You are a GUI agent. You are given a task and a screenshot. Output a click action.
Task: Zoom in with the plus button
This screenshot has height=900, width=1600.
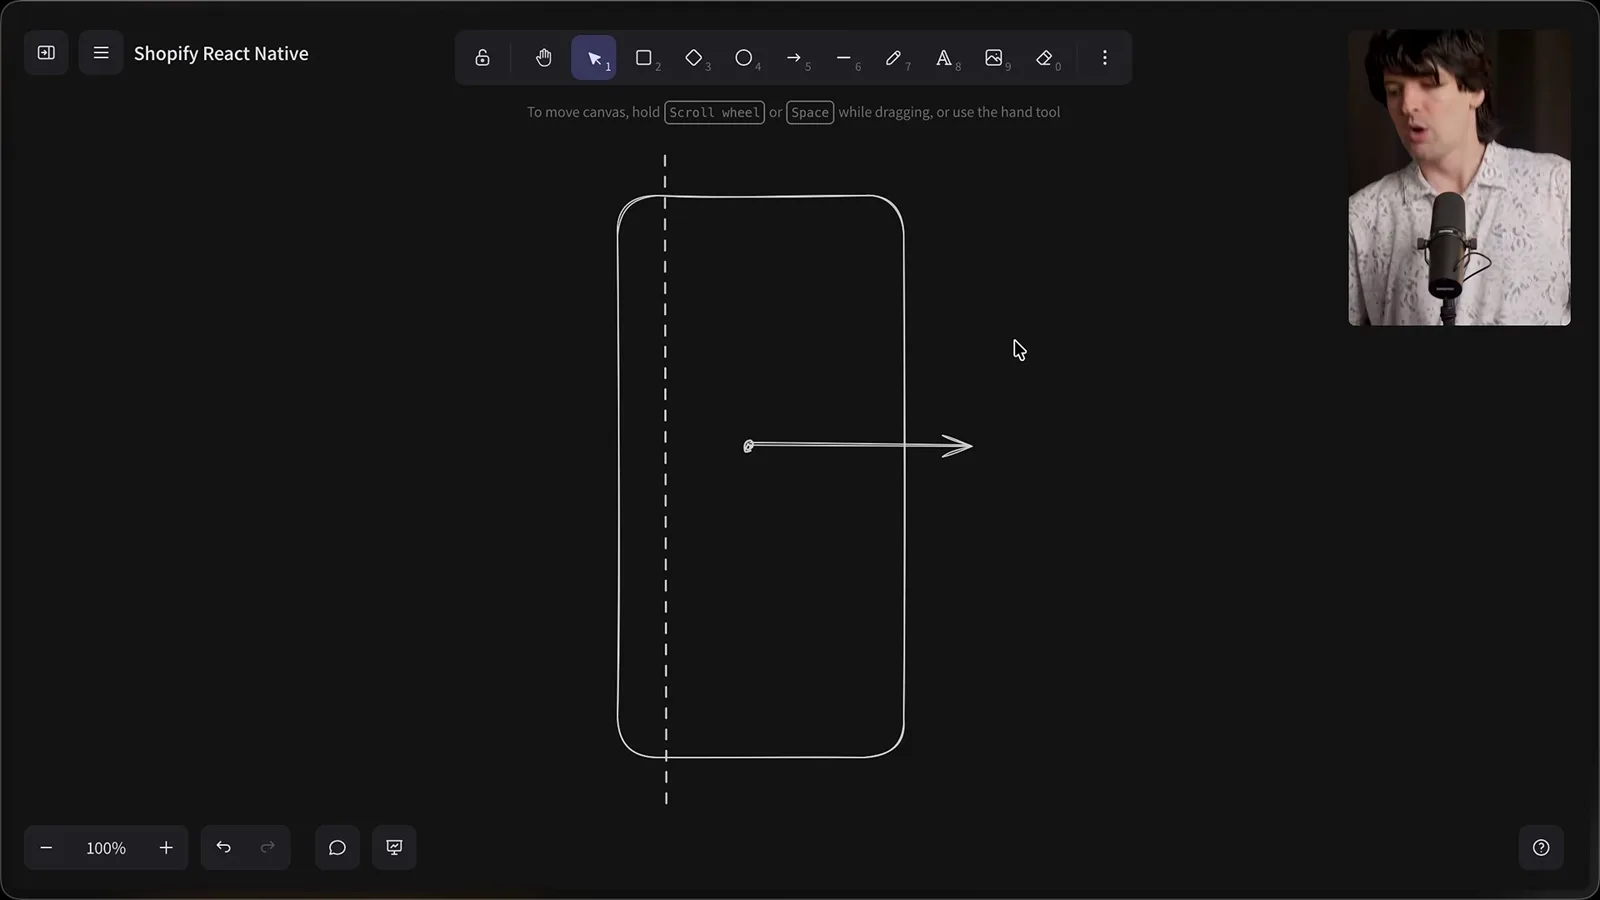166,848
